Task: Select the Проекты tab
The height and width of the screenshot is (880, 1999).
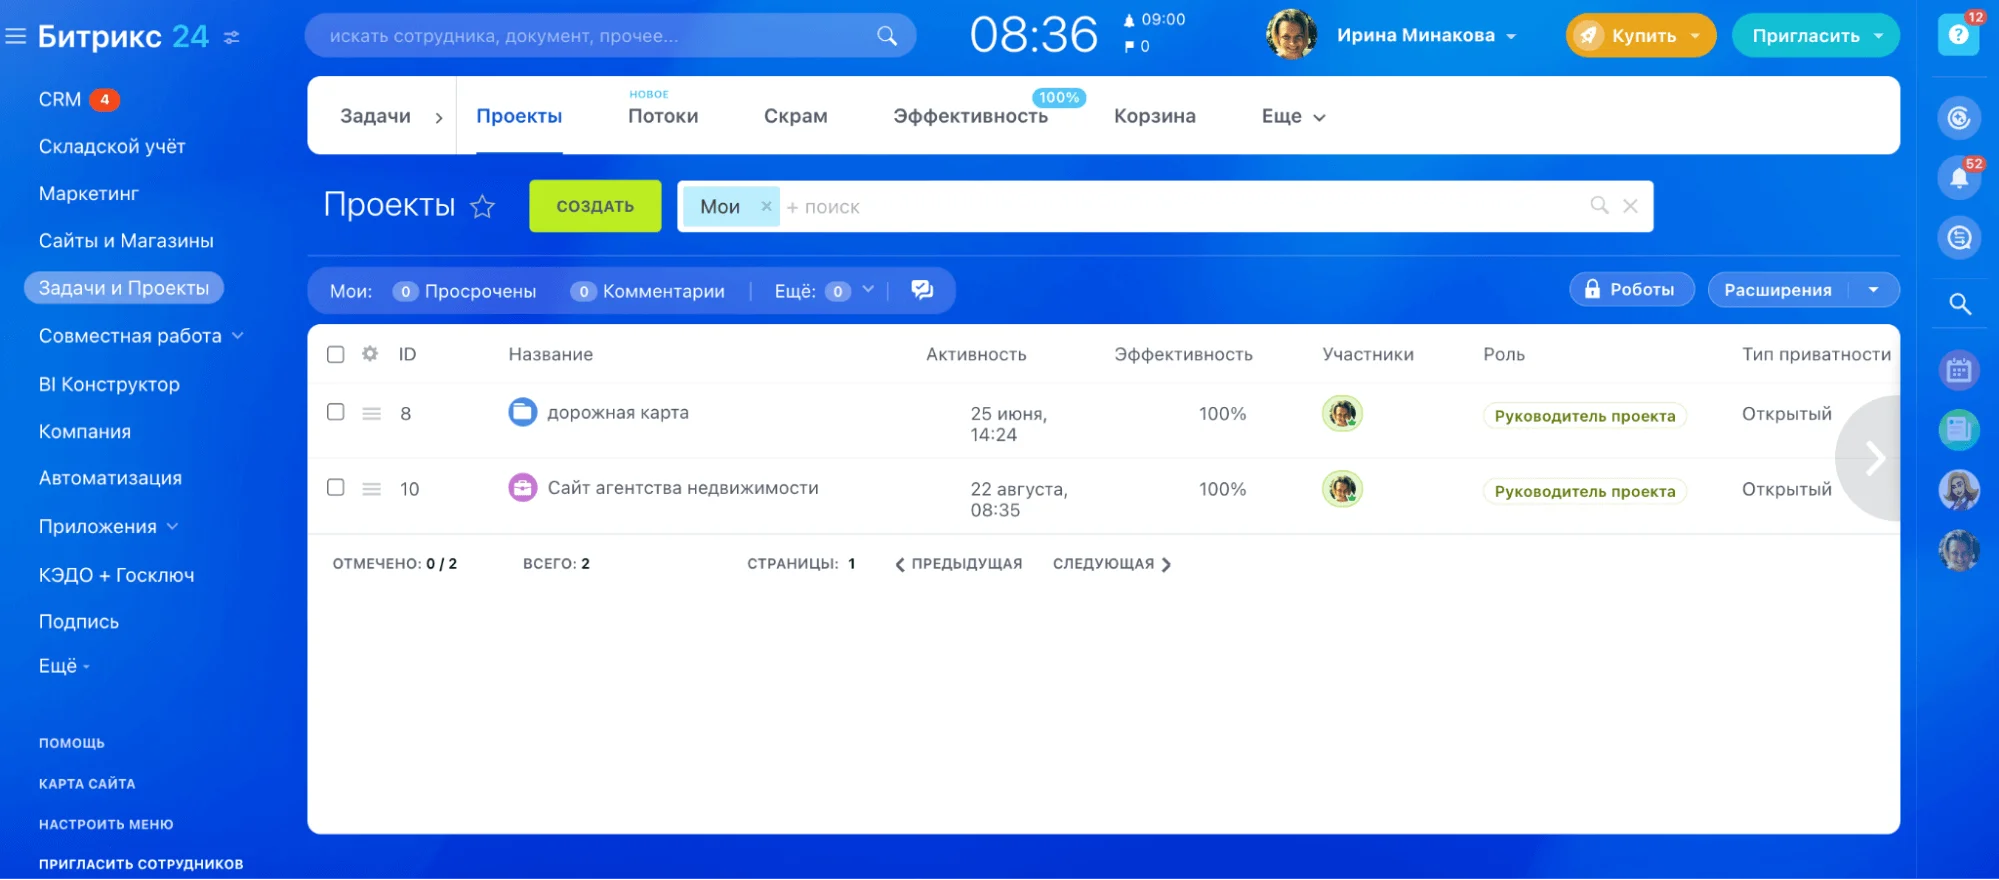Action: point(519,116)
